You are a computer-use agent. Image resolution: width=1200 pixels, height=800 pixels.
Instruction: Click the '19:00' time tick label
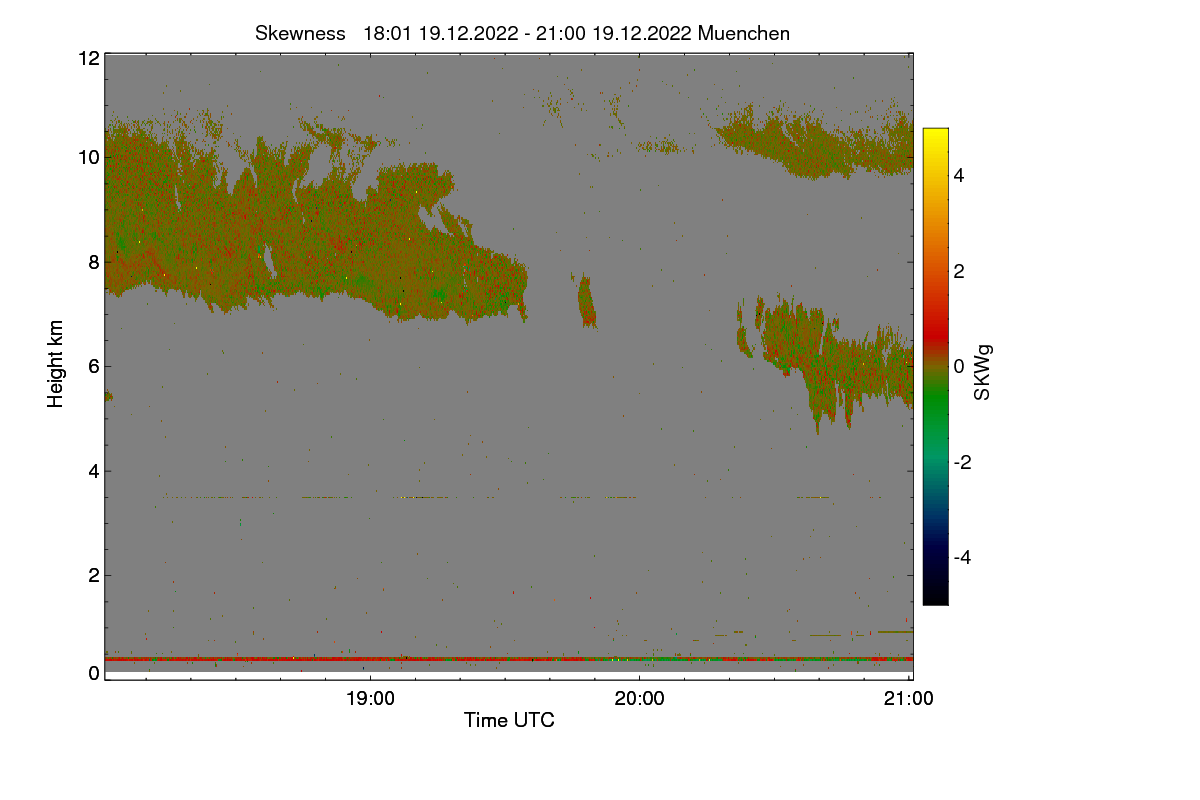pos(370,699)
